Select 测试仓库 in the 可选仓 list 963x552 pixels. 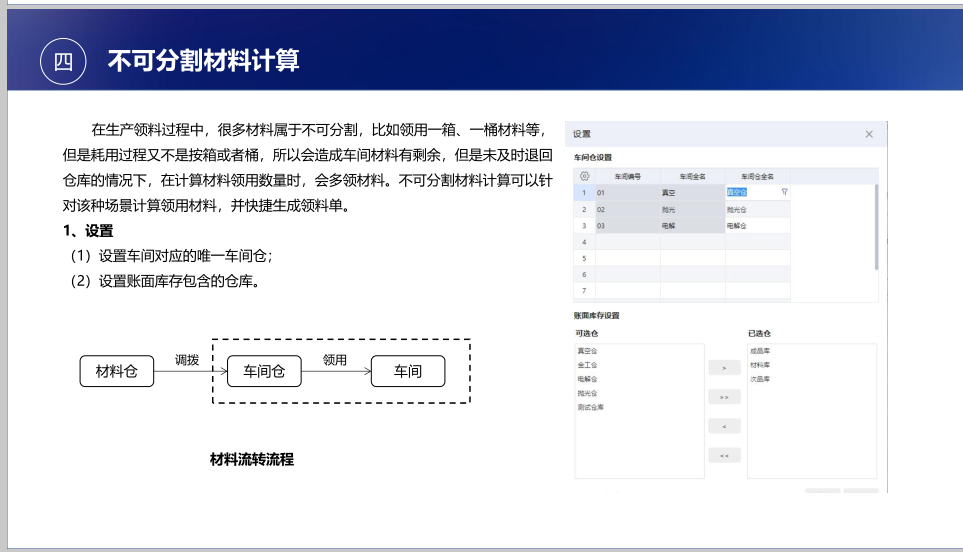point(590,408)
